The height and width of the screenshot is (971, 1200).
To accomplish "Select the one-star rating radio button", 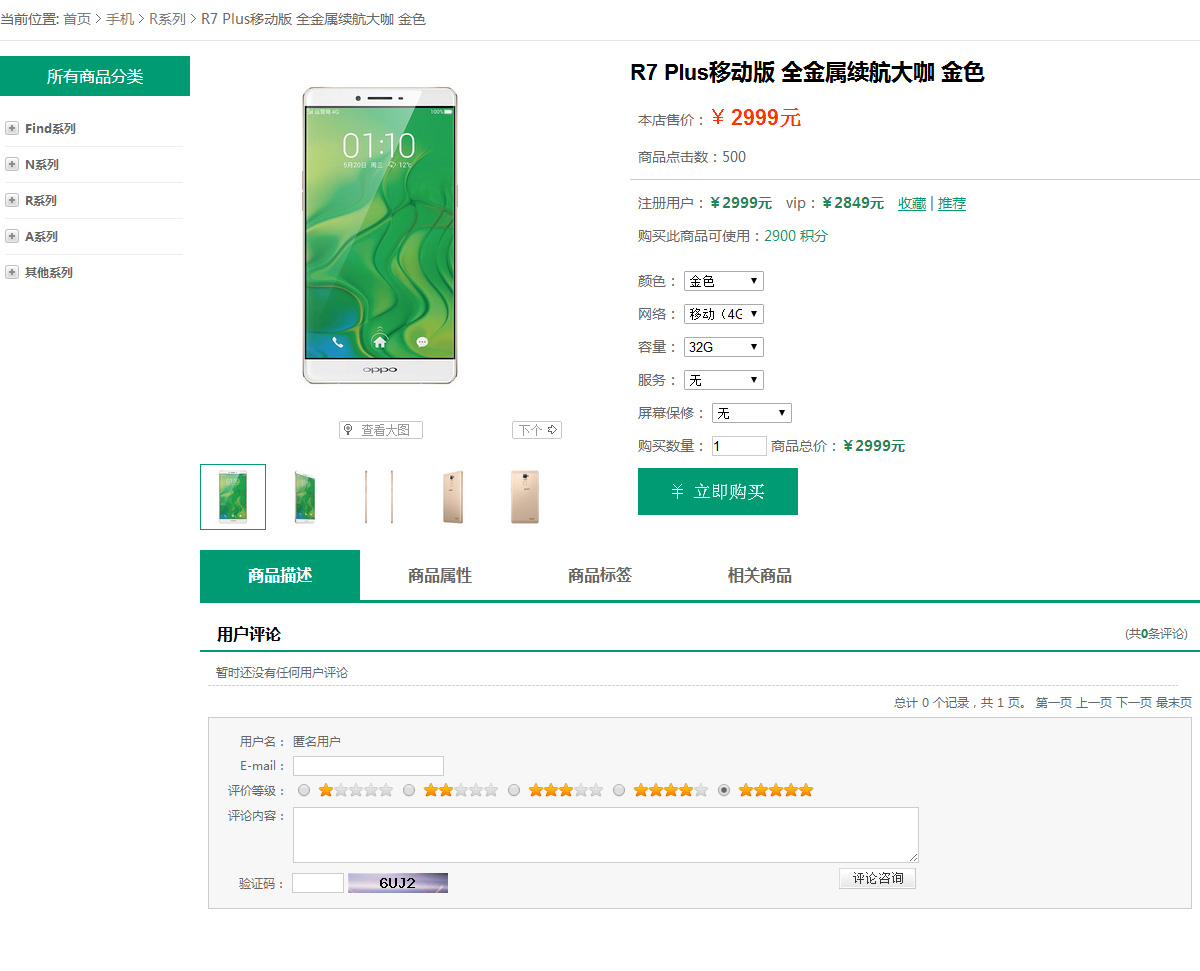I will point(304,790).
